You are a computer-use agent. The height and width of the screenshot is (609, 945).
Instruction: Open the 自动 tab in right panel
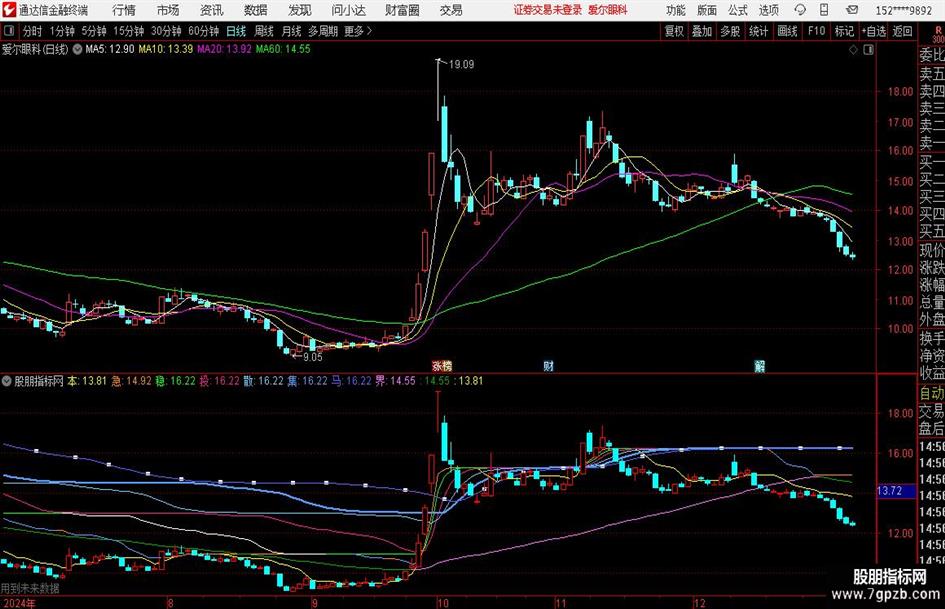click(932, 393)
